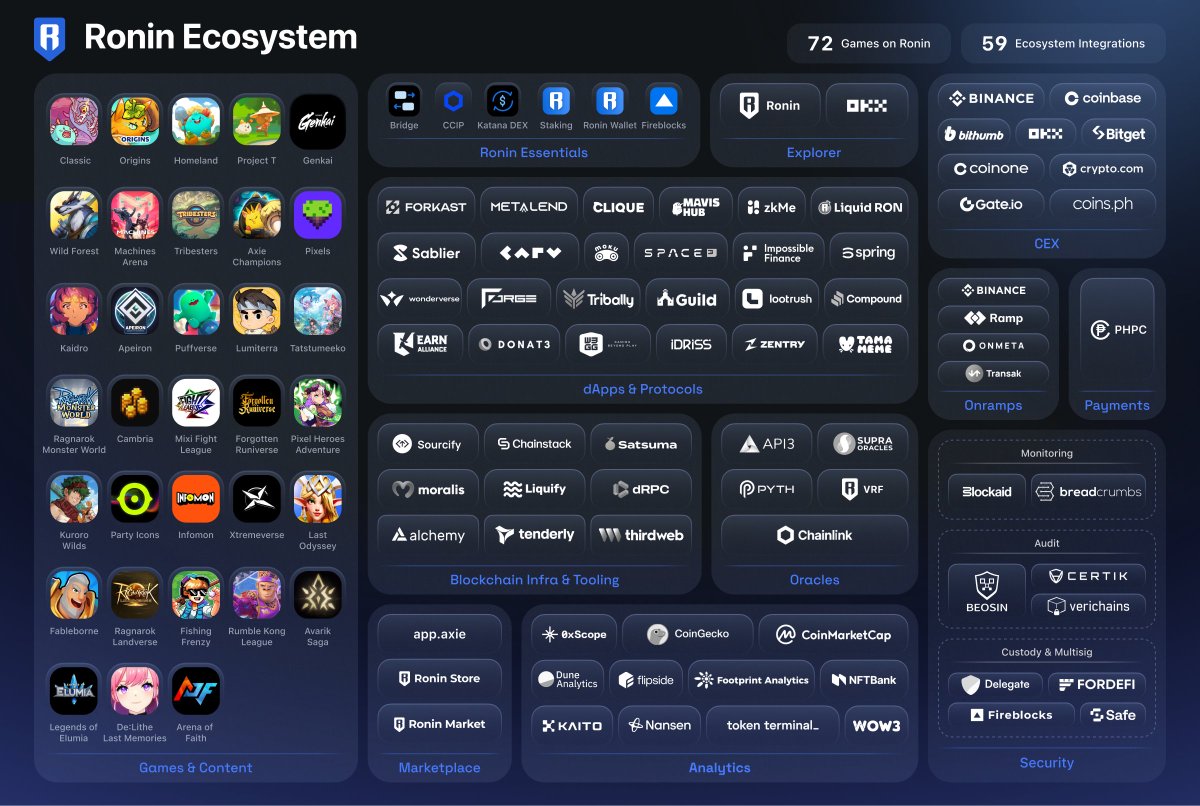
Task: Click the CoinGecko analytics card
Action: (x=688, y=634)
